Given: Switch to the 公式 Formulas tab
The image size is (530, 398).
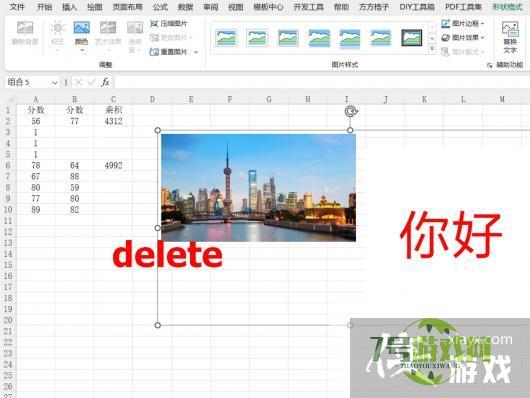Looking at the screenshot, I should [x=160, y=7].
